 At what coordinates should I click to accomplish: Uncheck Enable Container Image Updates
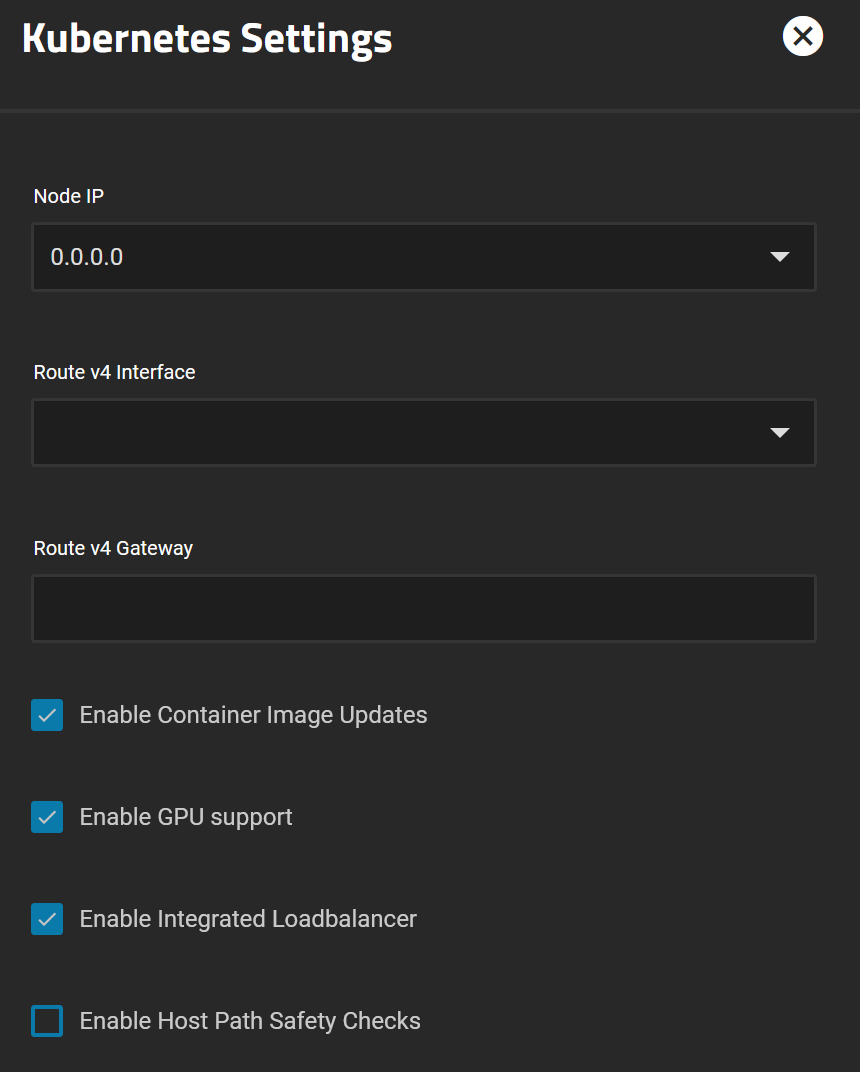[47, 715]
